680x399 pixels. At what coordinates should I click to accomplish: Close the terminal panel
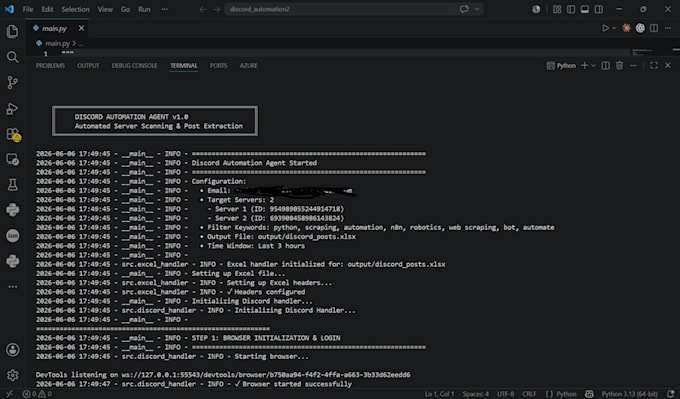668,65
